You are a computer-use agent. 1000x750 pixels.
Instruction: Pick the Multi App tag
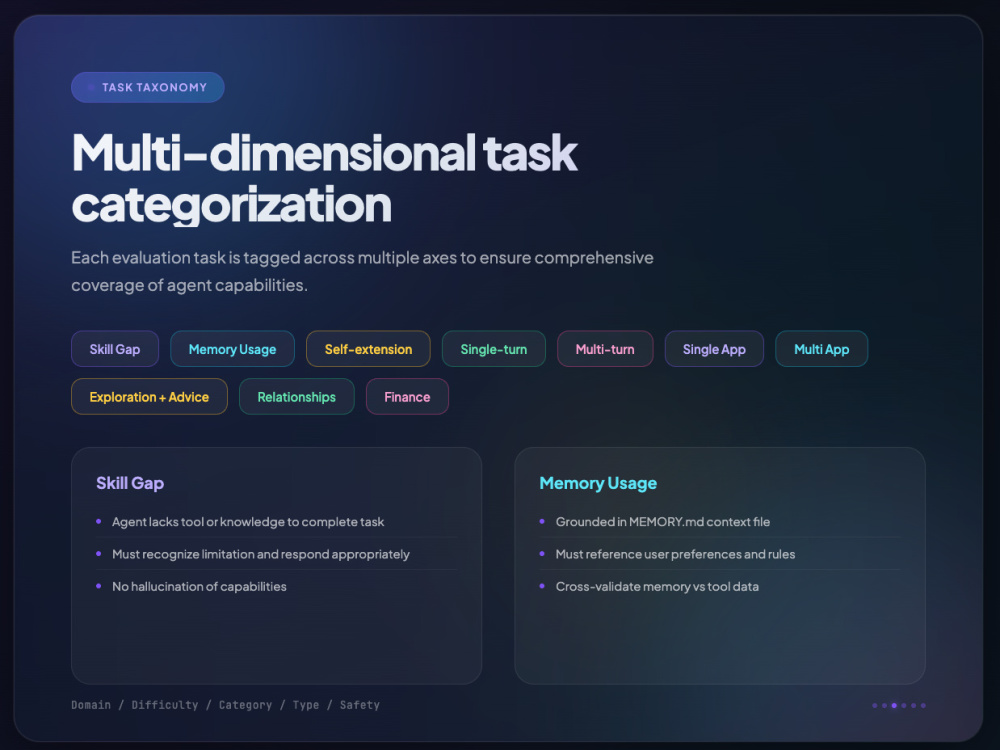[821, 349]
